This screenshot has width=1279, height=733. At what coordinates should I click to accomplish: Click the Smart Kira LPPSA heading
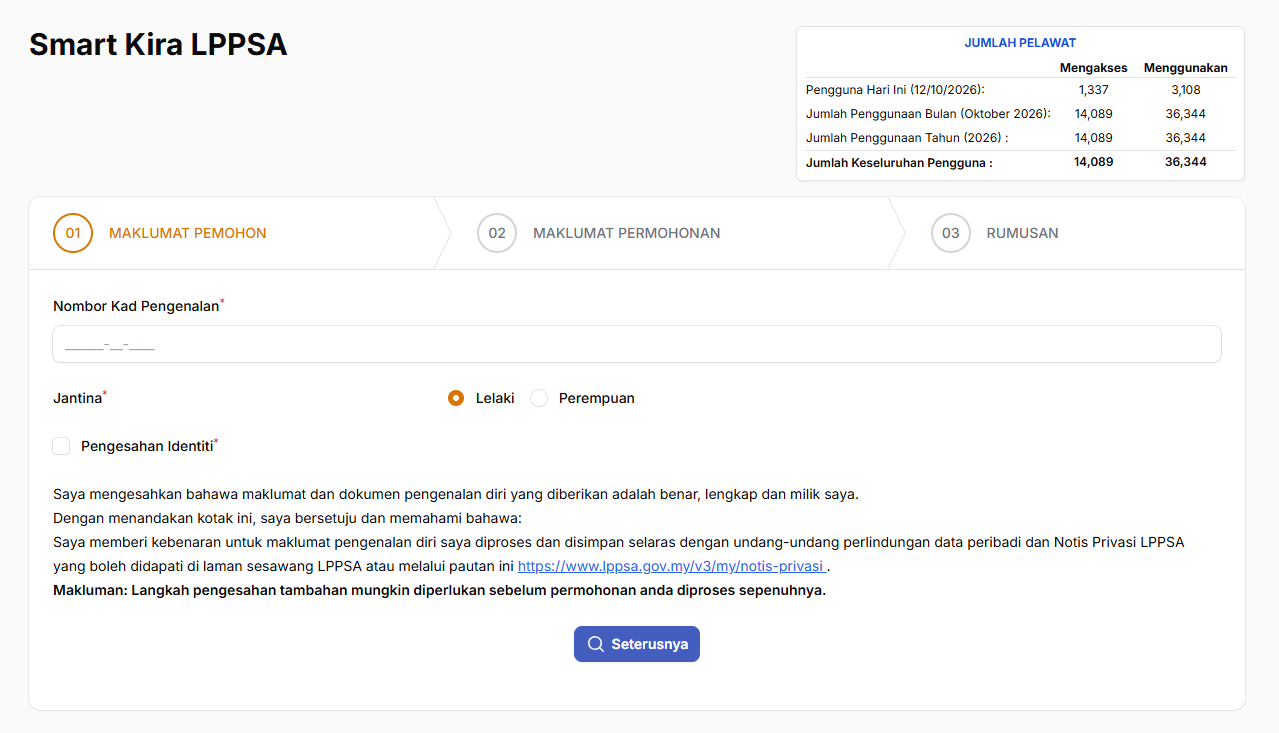click(158, 45)
